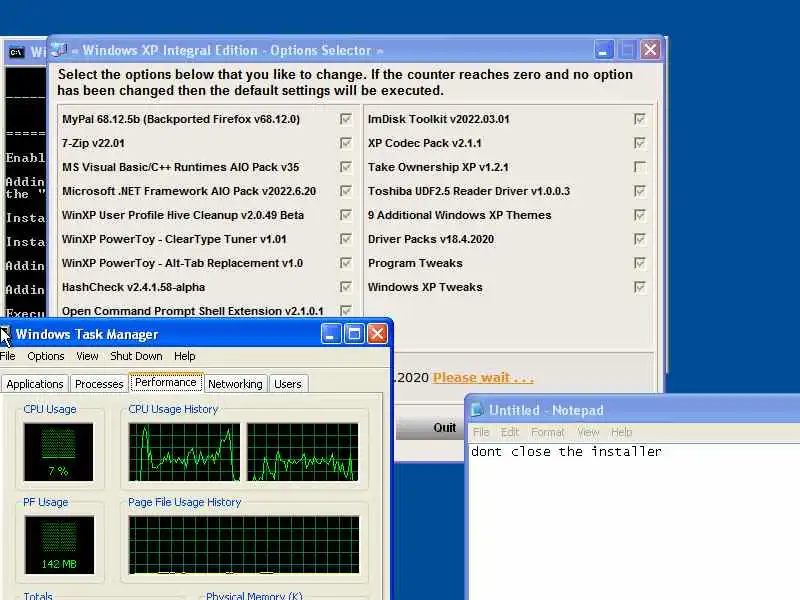
Task: Open Notepad Help menu
Action: click(621, 432)
